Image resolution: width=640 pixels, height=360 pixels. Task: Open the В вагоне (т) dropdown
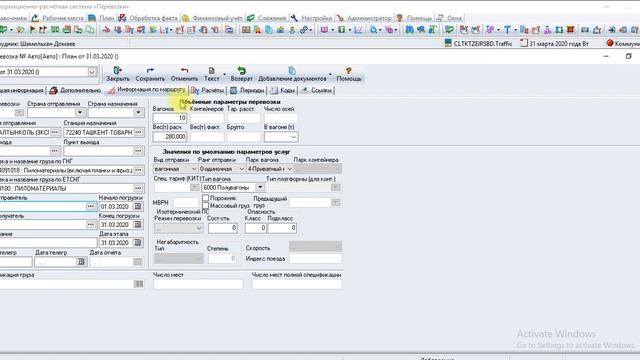click(x=293, y=137)
